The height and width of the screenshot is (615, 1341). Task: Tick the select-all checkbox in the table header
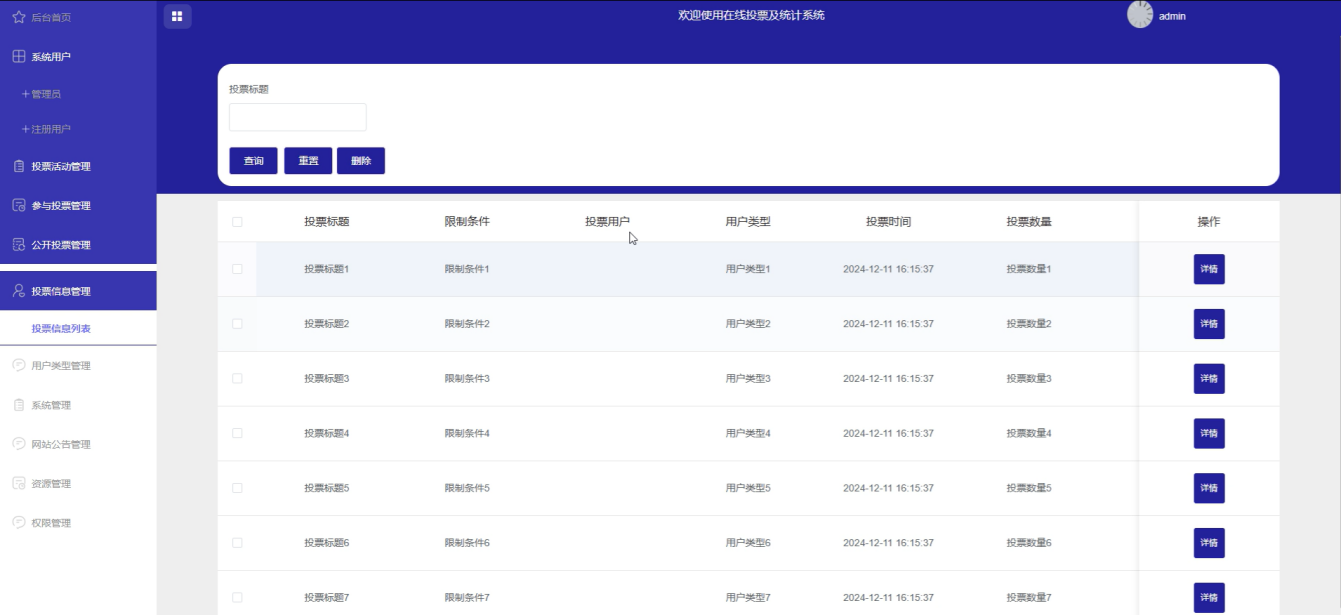[x=237, y=222]
